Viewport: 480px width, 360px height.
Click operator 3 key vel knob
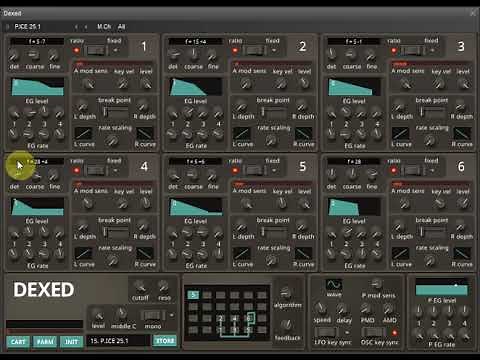(439, 83)
